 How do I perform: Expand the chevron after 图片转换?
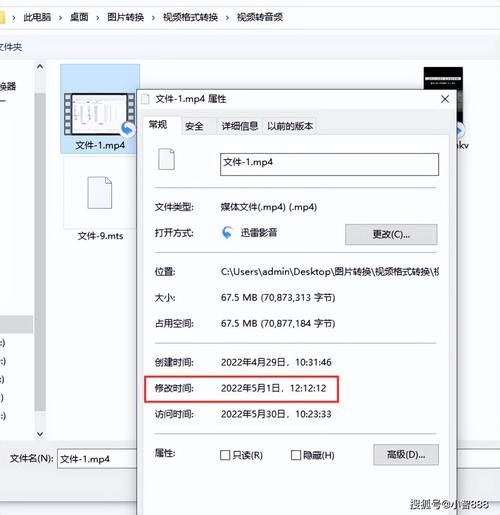click(153, 18)
